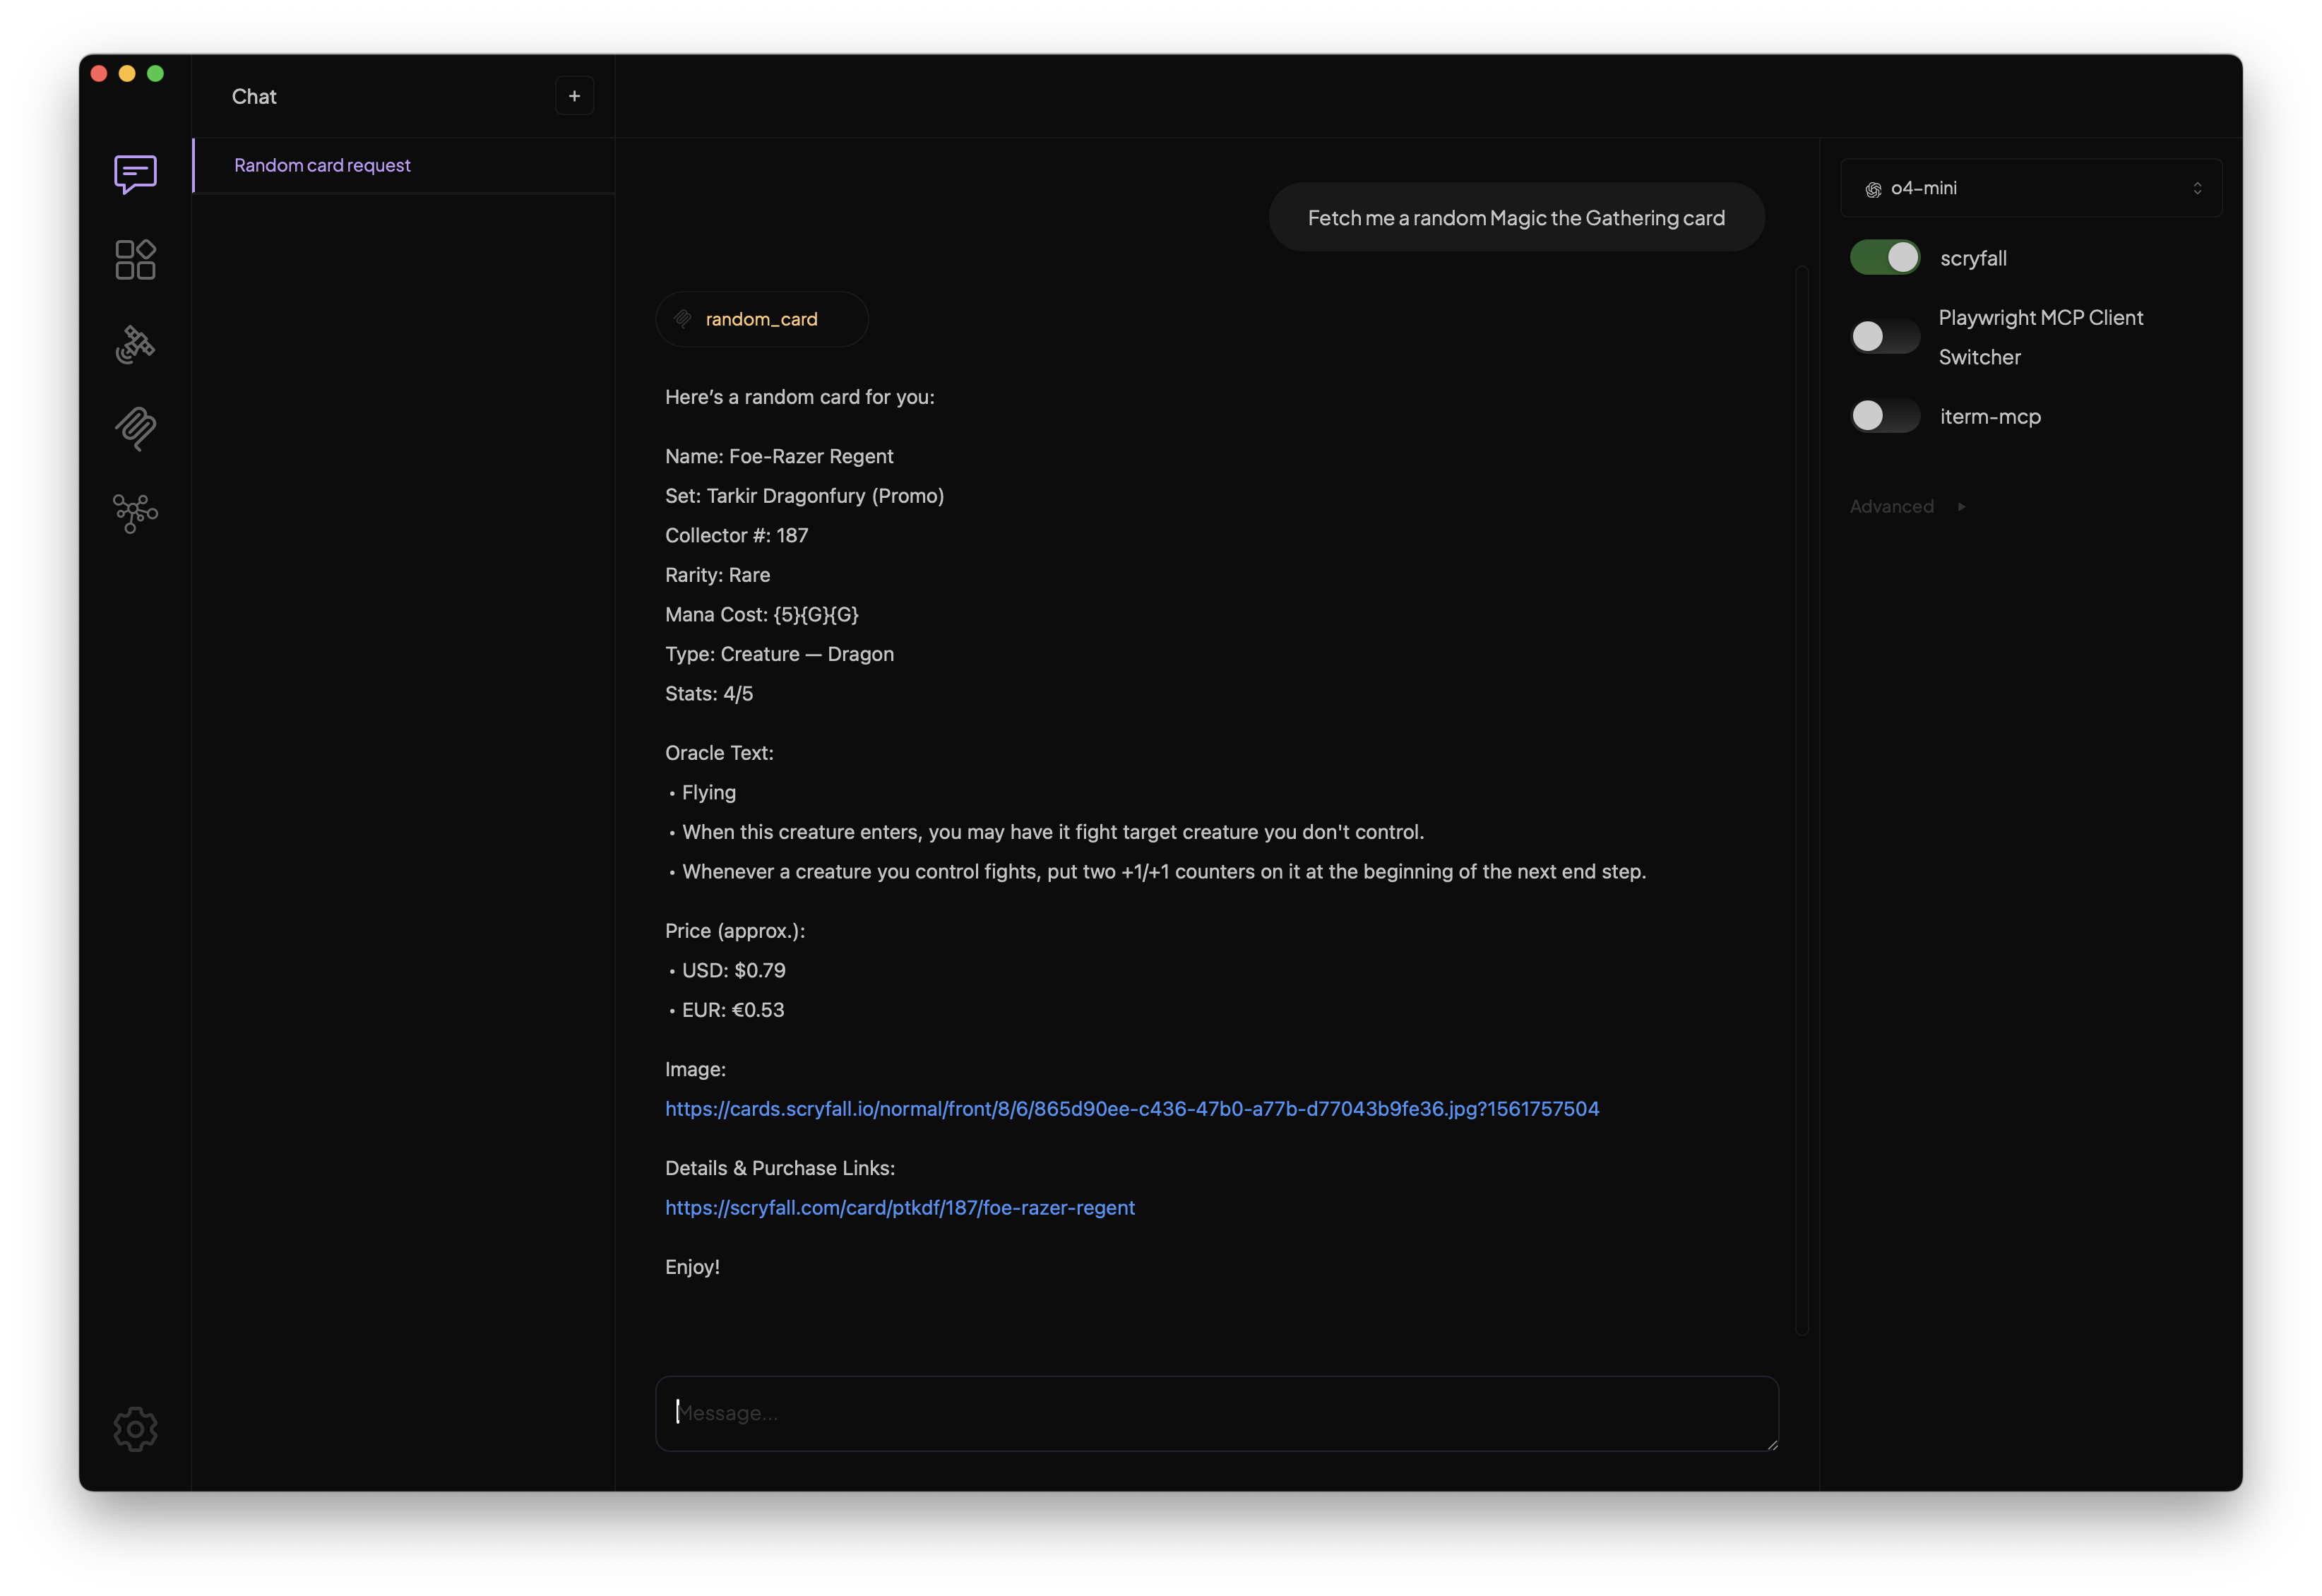Start a new chat with the plus button
2322x1596 pixels.
(574, 95)
